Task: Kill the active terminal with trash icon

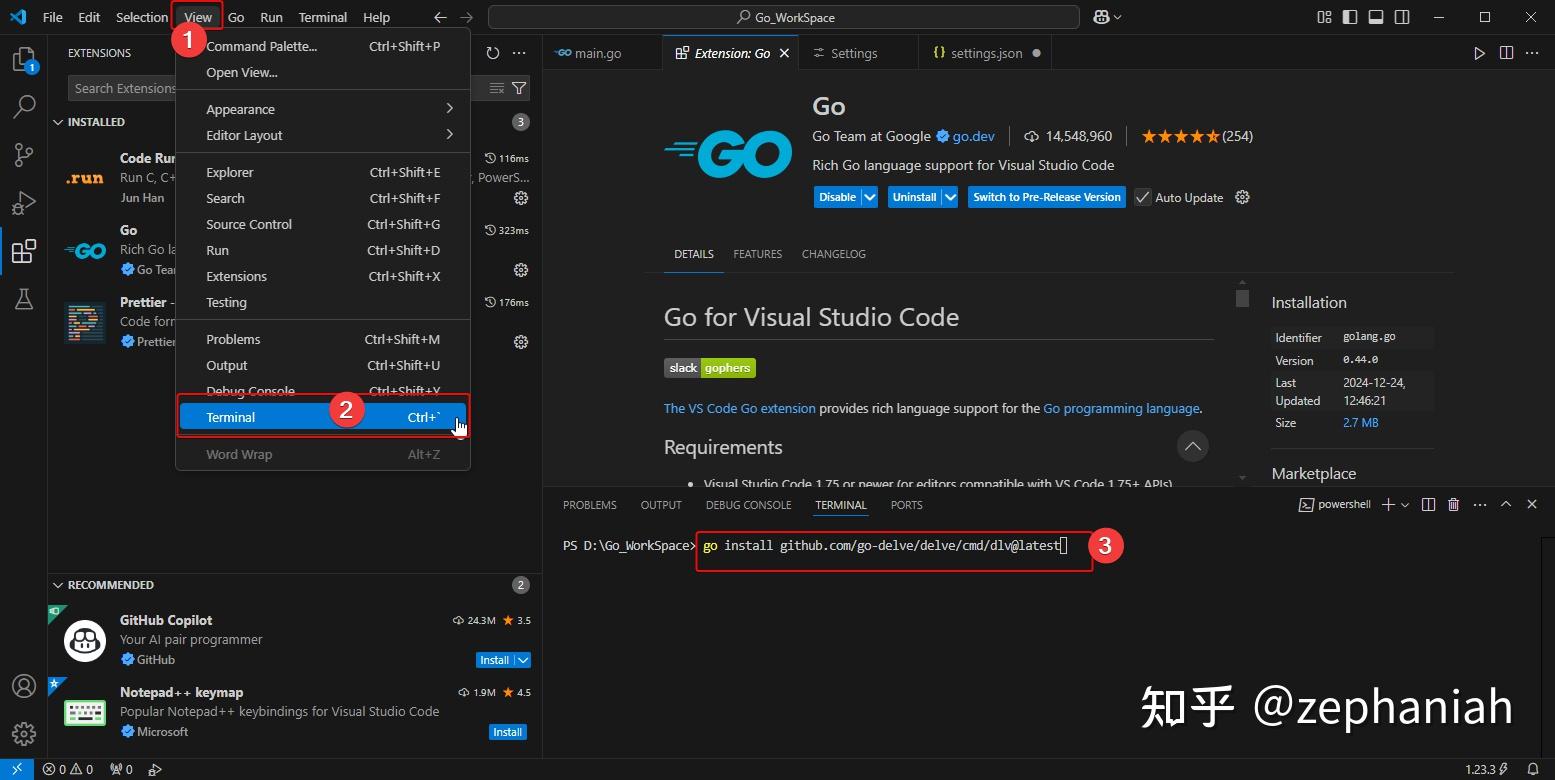Action: click(x=1453, y=504)
